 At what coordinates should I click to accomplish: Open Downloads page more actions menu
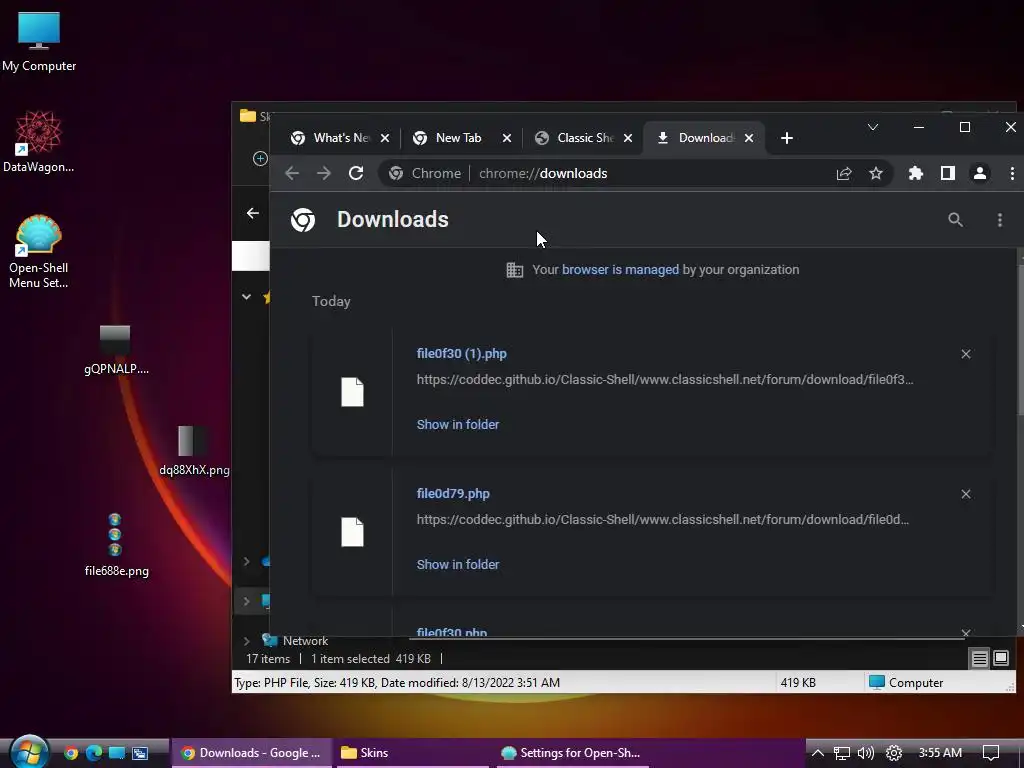pos(1000,220)
